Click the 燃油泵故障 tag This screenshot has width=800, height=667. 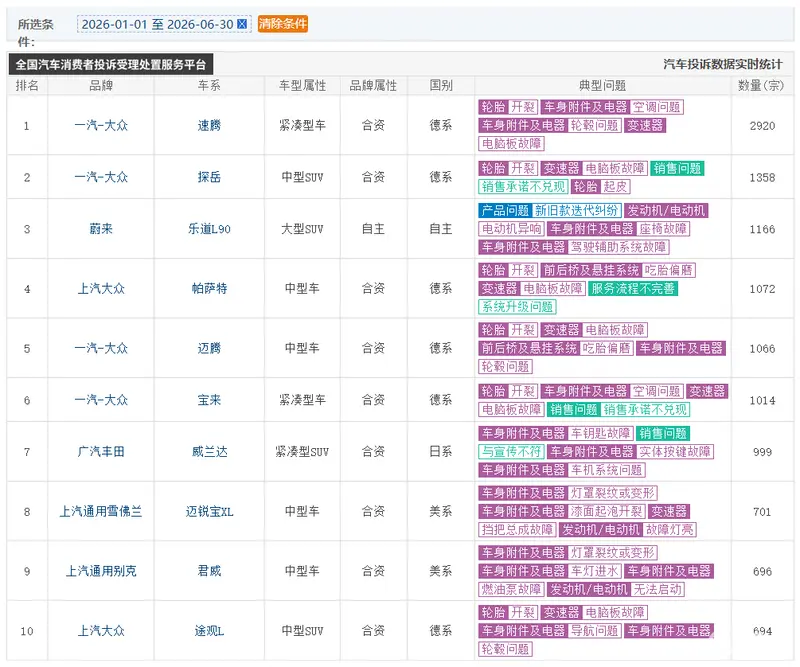click(x=512, y=589)
